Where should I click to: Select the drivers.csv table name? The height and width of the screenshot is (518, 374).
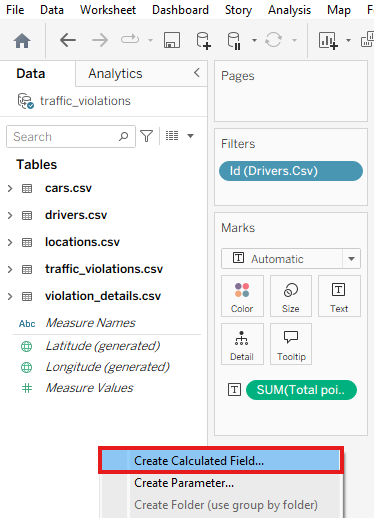coord(76,215)
